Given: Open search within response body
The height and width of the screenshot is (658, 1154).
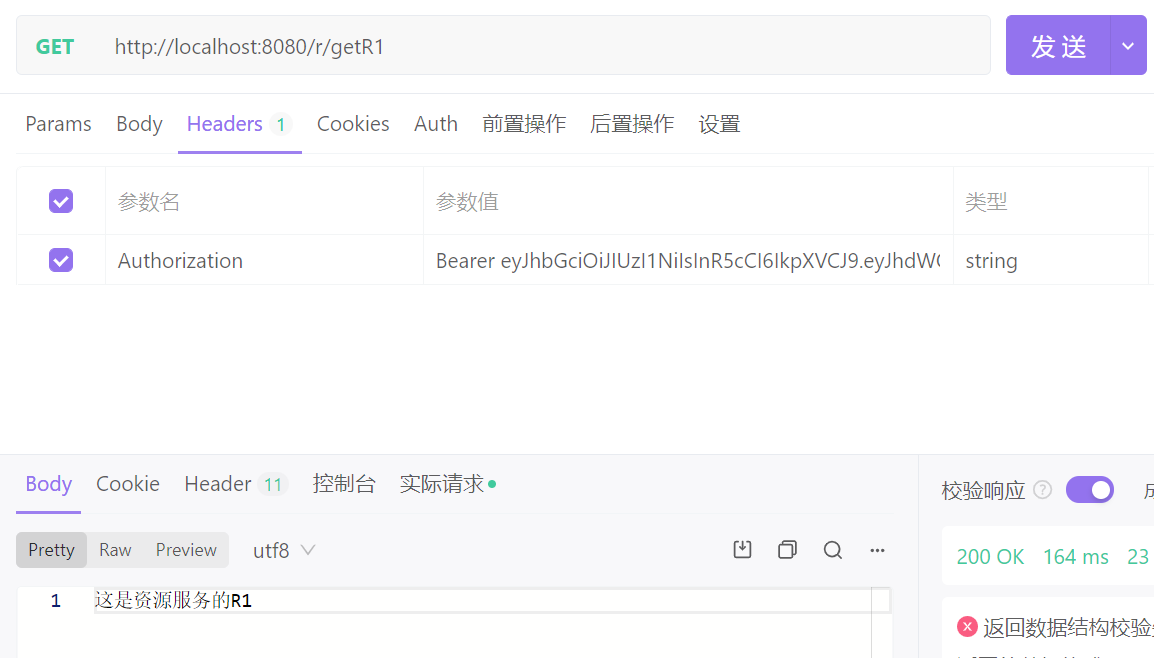Looking at the screenshot, I should [x=833, y=549].
